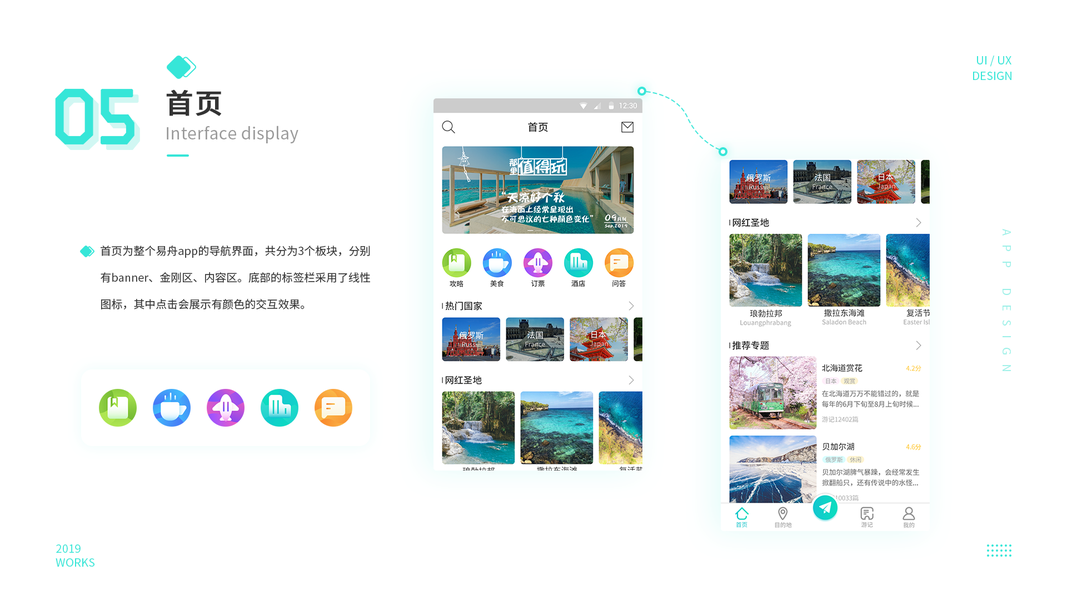Open 法国 France card under 热门国家
This screenshot has width=1067, height=600.
click(x=535, y=339)
